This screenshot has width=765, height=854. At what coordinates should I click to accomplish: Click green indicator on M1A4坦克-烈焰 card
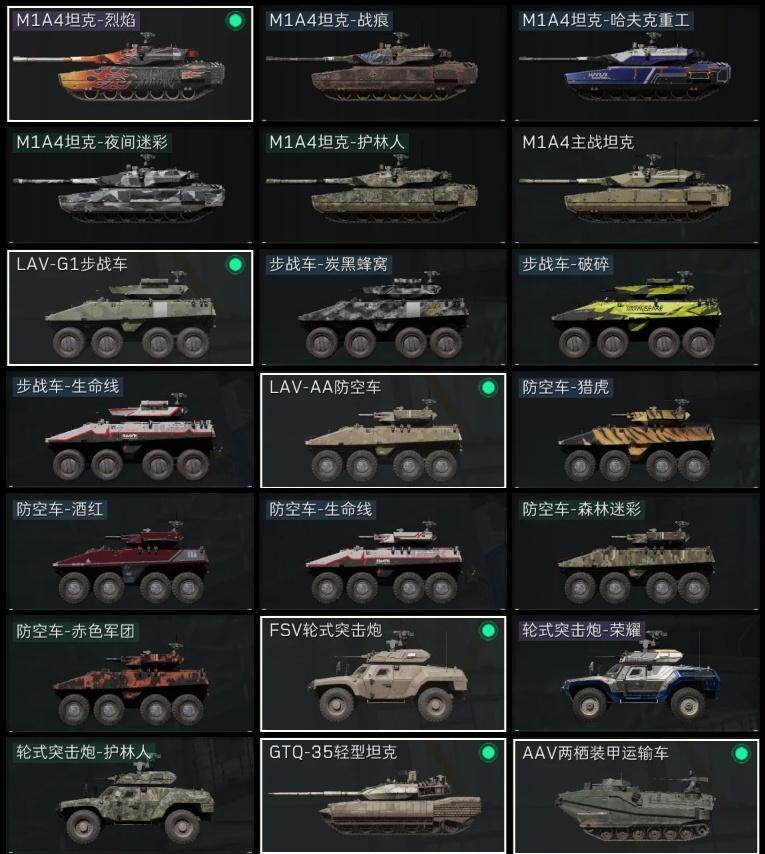(x=235, y=21)
